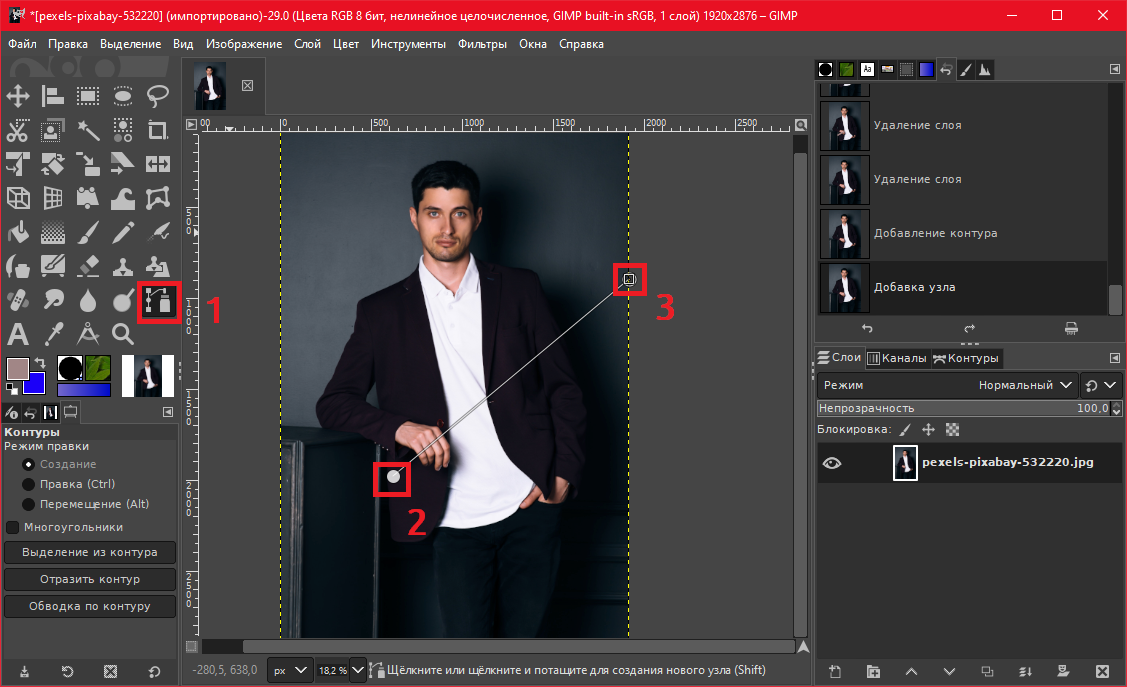Viewport: 1127px width, 687px height.
Task: Select the Flip tool
Action: (x=157, y=165)
